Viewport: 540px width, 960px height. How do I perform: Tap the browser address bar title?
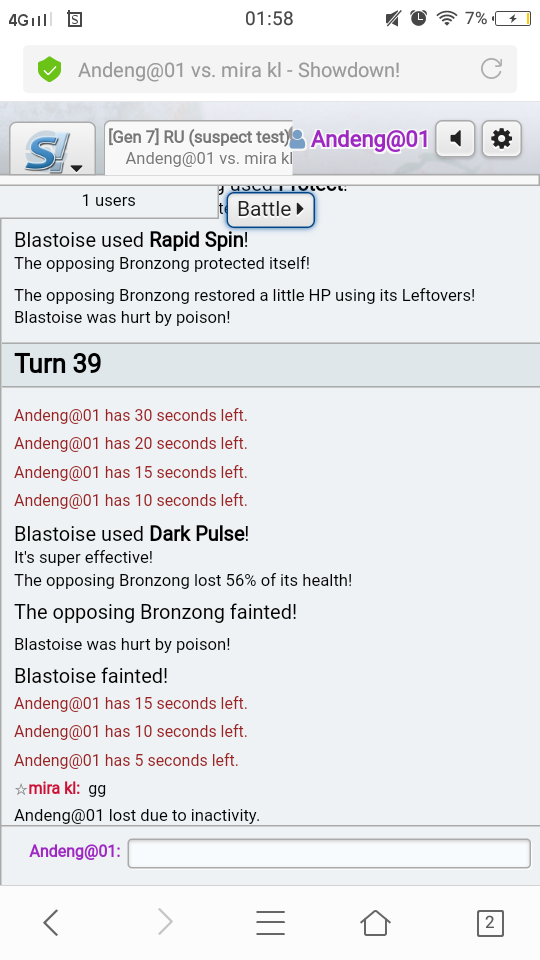(x=239, y=70)
